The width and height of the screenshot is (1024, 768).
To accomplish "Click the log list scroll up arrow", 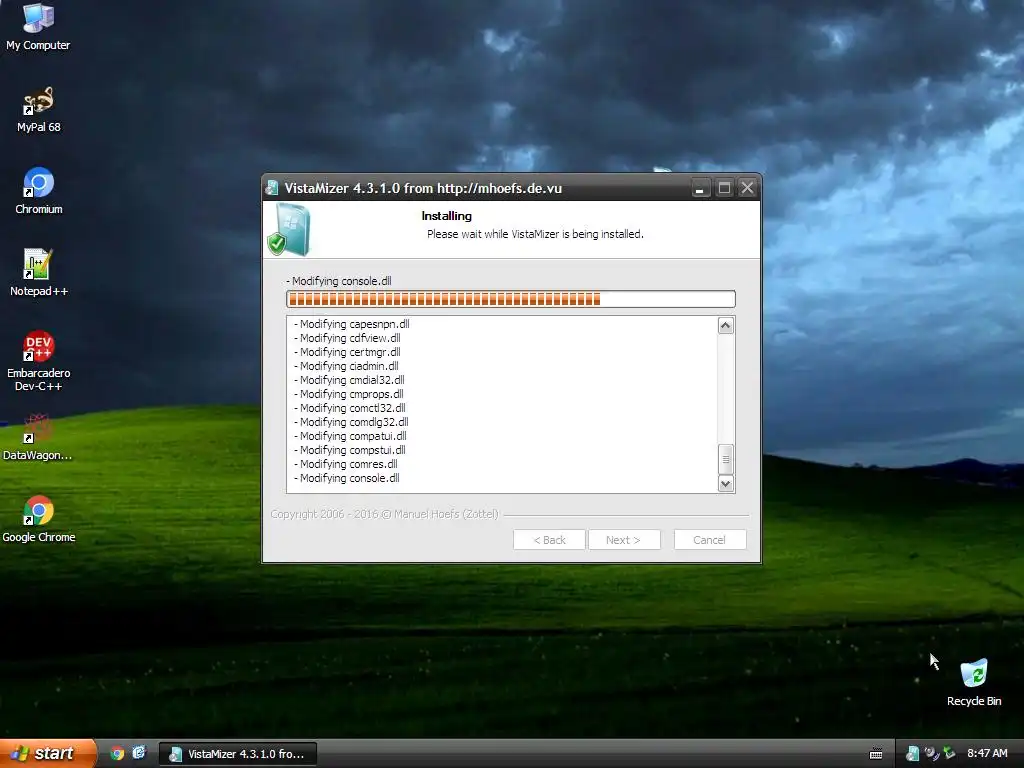I will click(726, 325).
